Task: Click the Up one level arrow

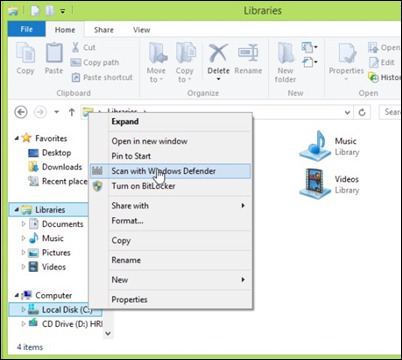Action: (x=72, y=112)
